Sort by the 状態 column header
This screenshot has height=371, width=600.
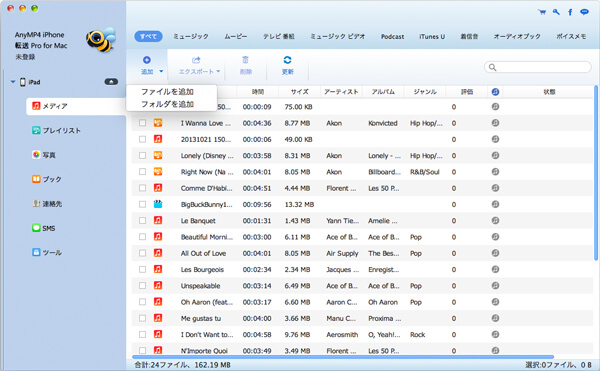(x=549, y=92)
